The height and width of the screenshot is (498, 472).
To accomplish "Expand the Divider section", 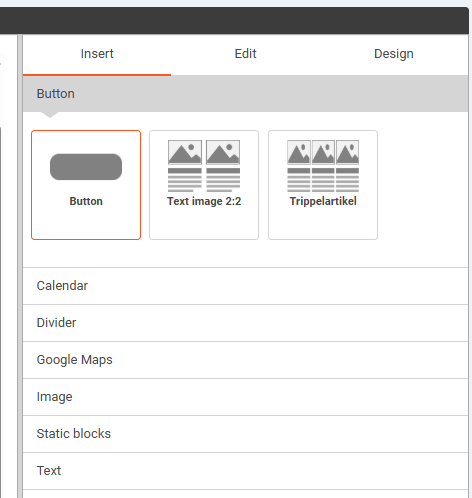I will tap(245, 323).
